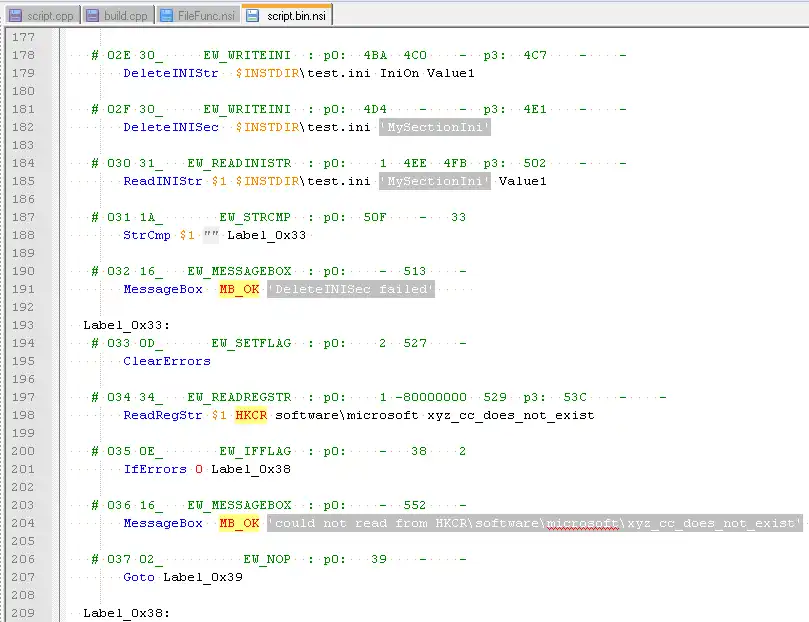Click the save icon on script.cpp tab
This screenshot has height=622, width=809.
tap(16, 15)
